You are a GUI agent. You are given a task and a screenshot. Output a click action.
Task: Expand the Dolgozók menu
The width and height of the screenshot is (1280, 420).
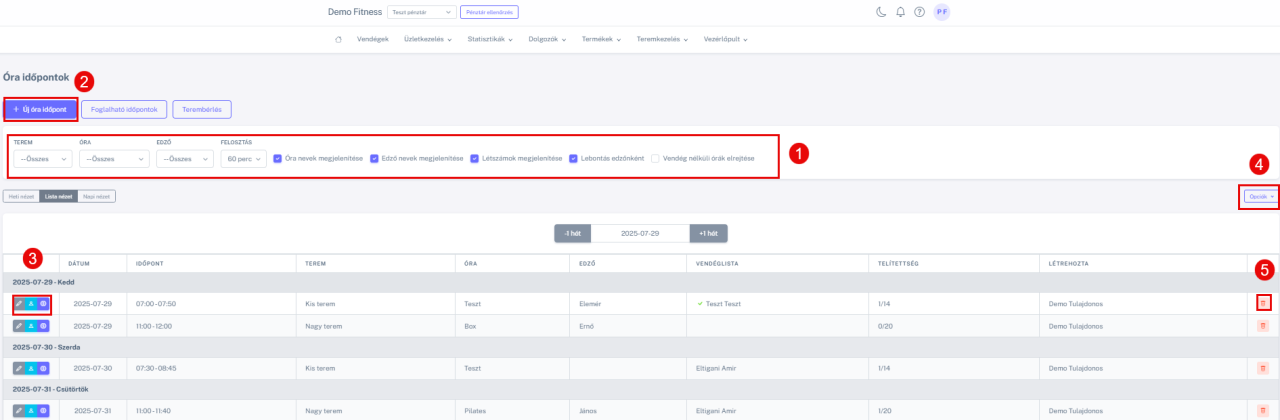coord(549,39)
